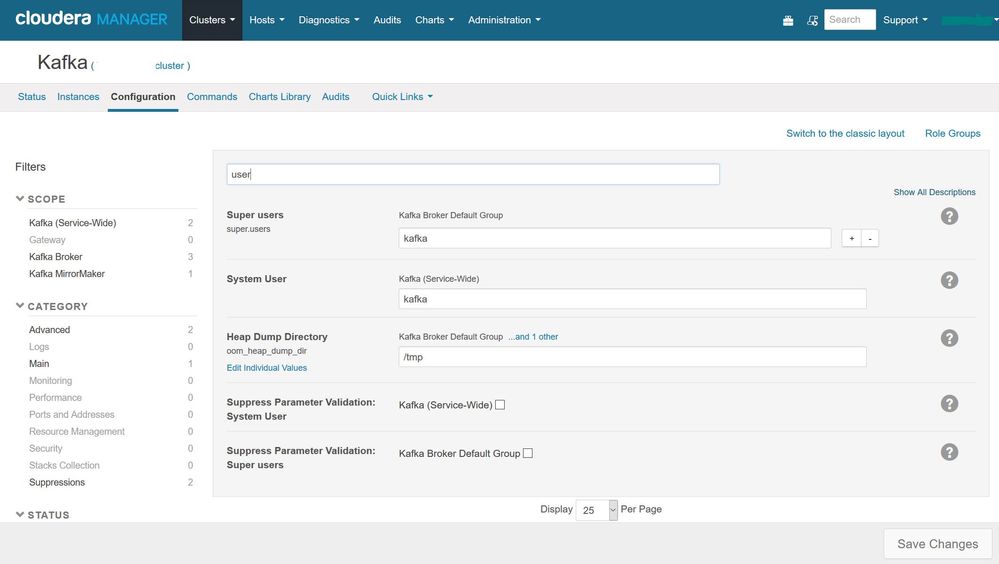Toggle Kafka Broker Default Group suppress checkbox
999x564 pixels.
[528, 453]
